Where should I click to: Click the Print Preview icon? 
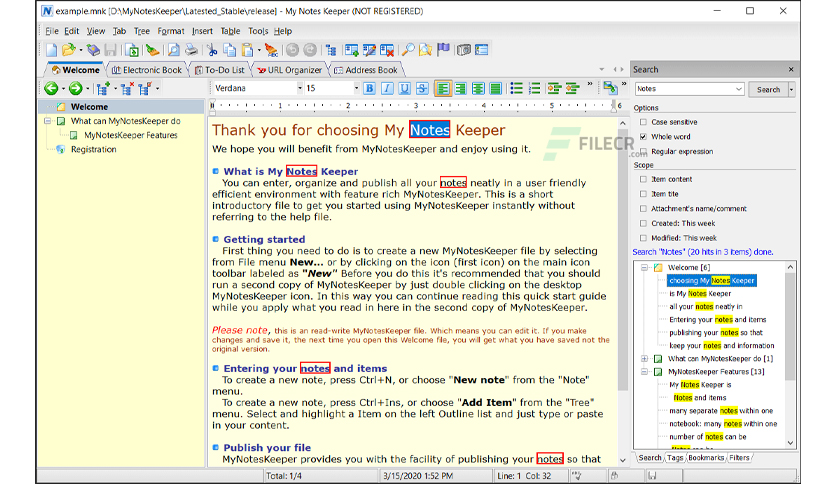tap(174, 50)
